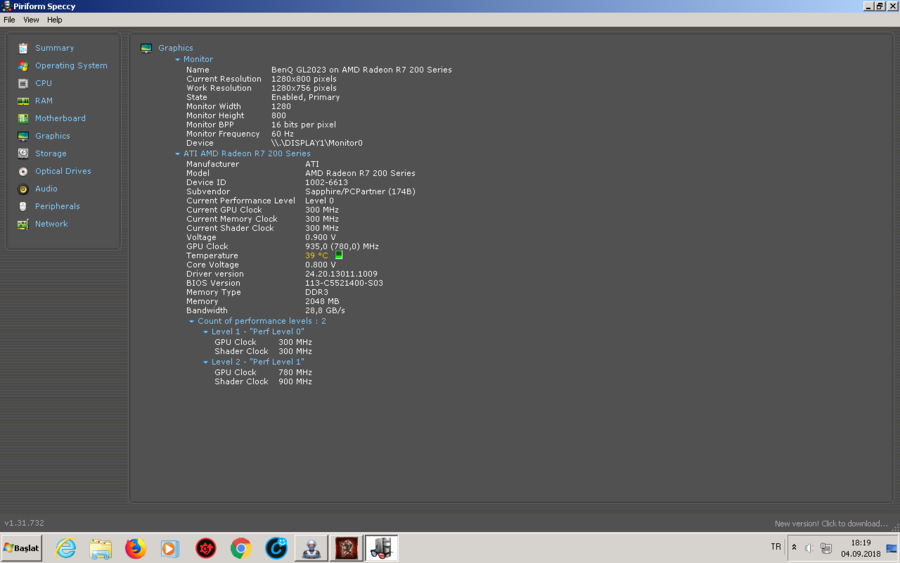The height and width of the screenshot is (563, 900).
Task: Open the media player taskbar icon
Action: pyautogui.click(x=170, y=549)
